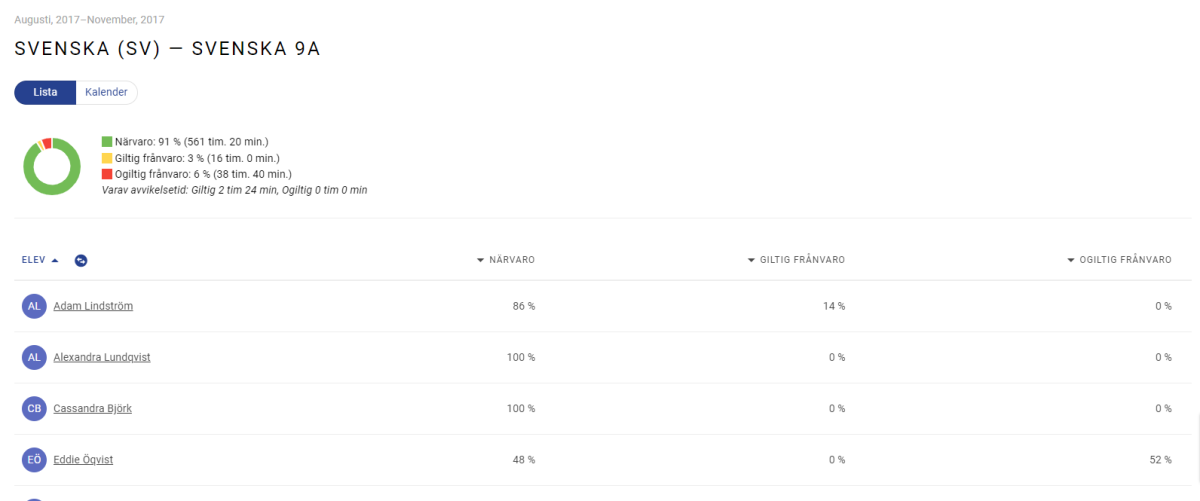The width and height of the screenshot is (1200, 501).
Task: Sort students by ELEV column header
Action: [34, 260]
